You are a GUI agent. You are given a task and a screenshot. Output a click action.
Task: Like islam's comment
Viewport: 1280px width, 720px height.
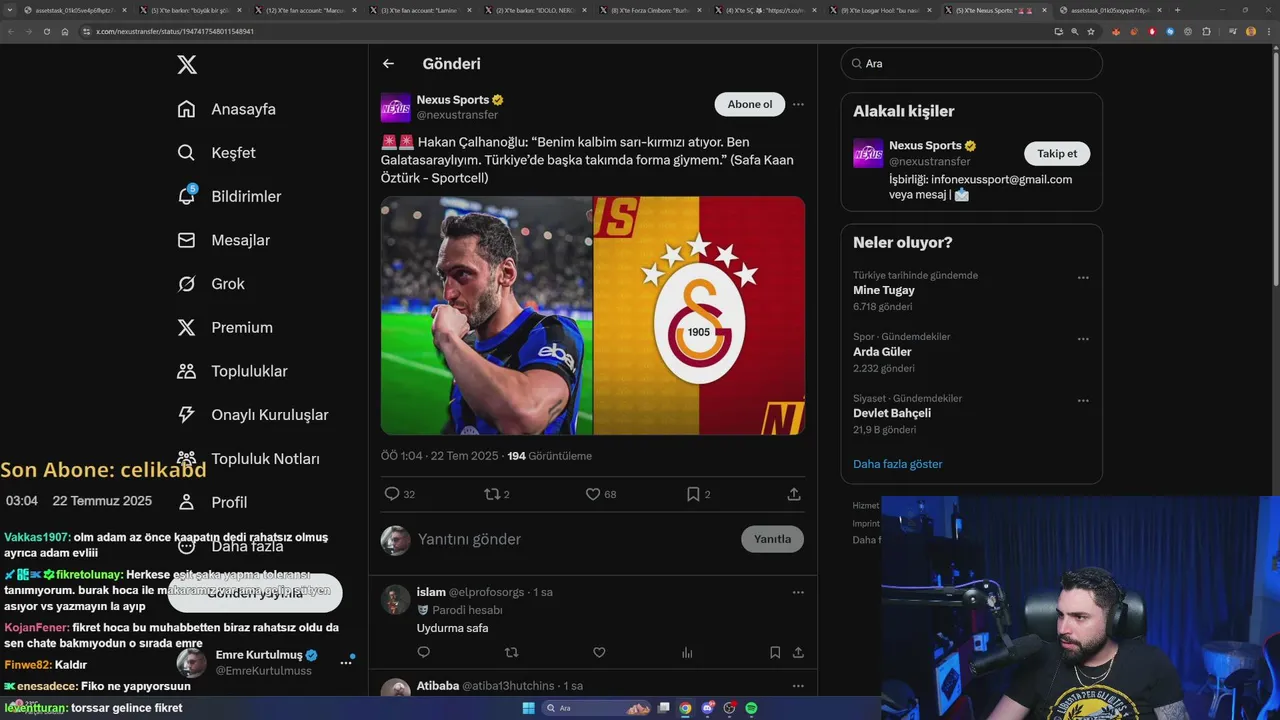click(x=599, y=652)
